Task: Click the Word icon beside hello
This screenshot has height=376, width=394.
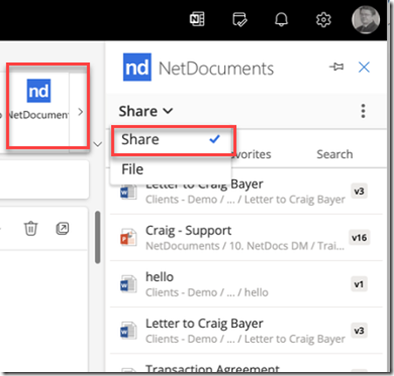Action: point(128,284)
